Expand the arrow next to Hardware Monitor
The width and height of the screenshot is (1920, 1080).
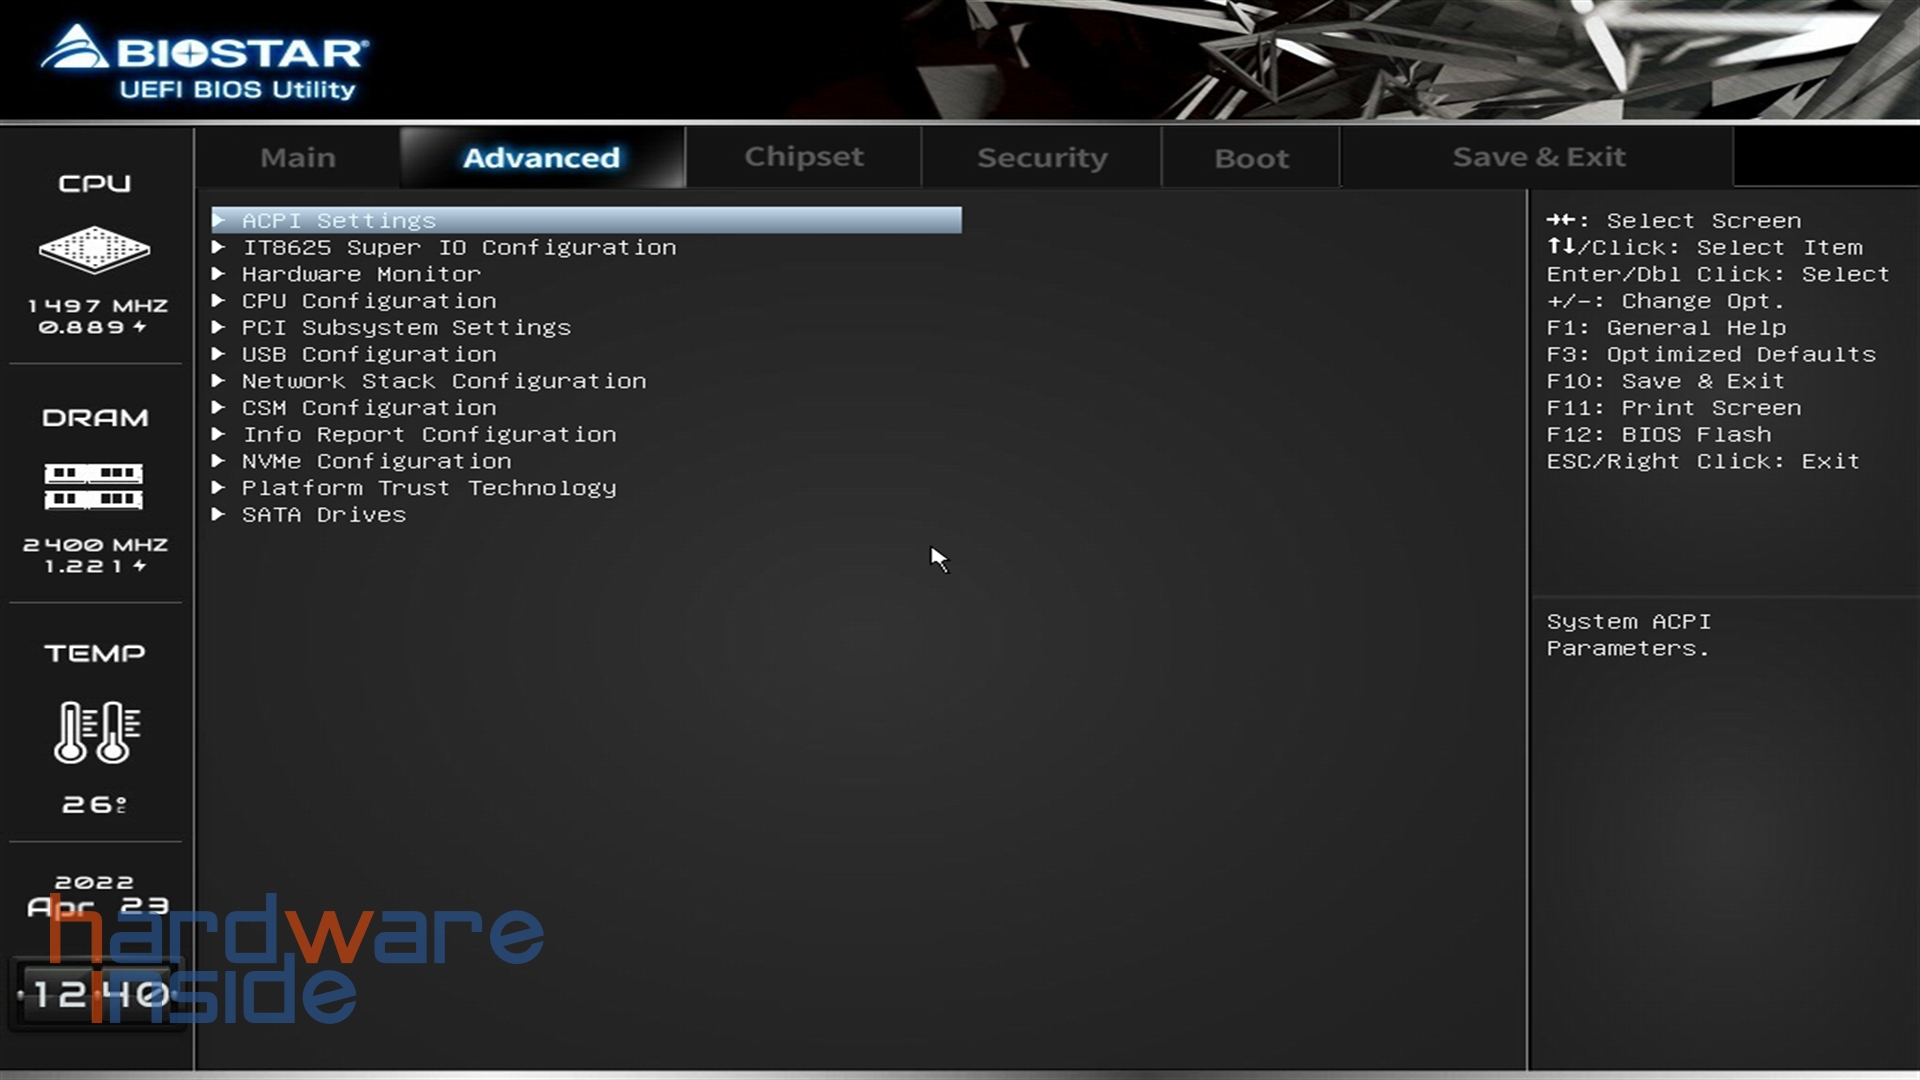click(x=219, y=274)
